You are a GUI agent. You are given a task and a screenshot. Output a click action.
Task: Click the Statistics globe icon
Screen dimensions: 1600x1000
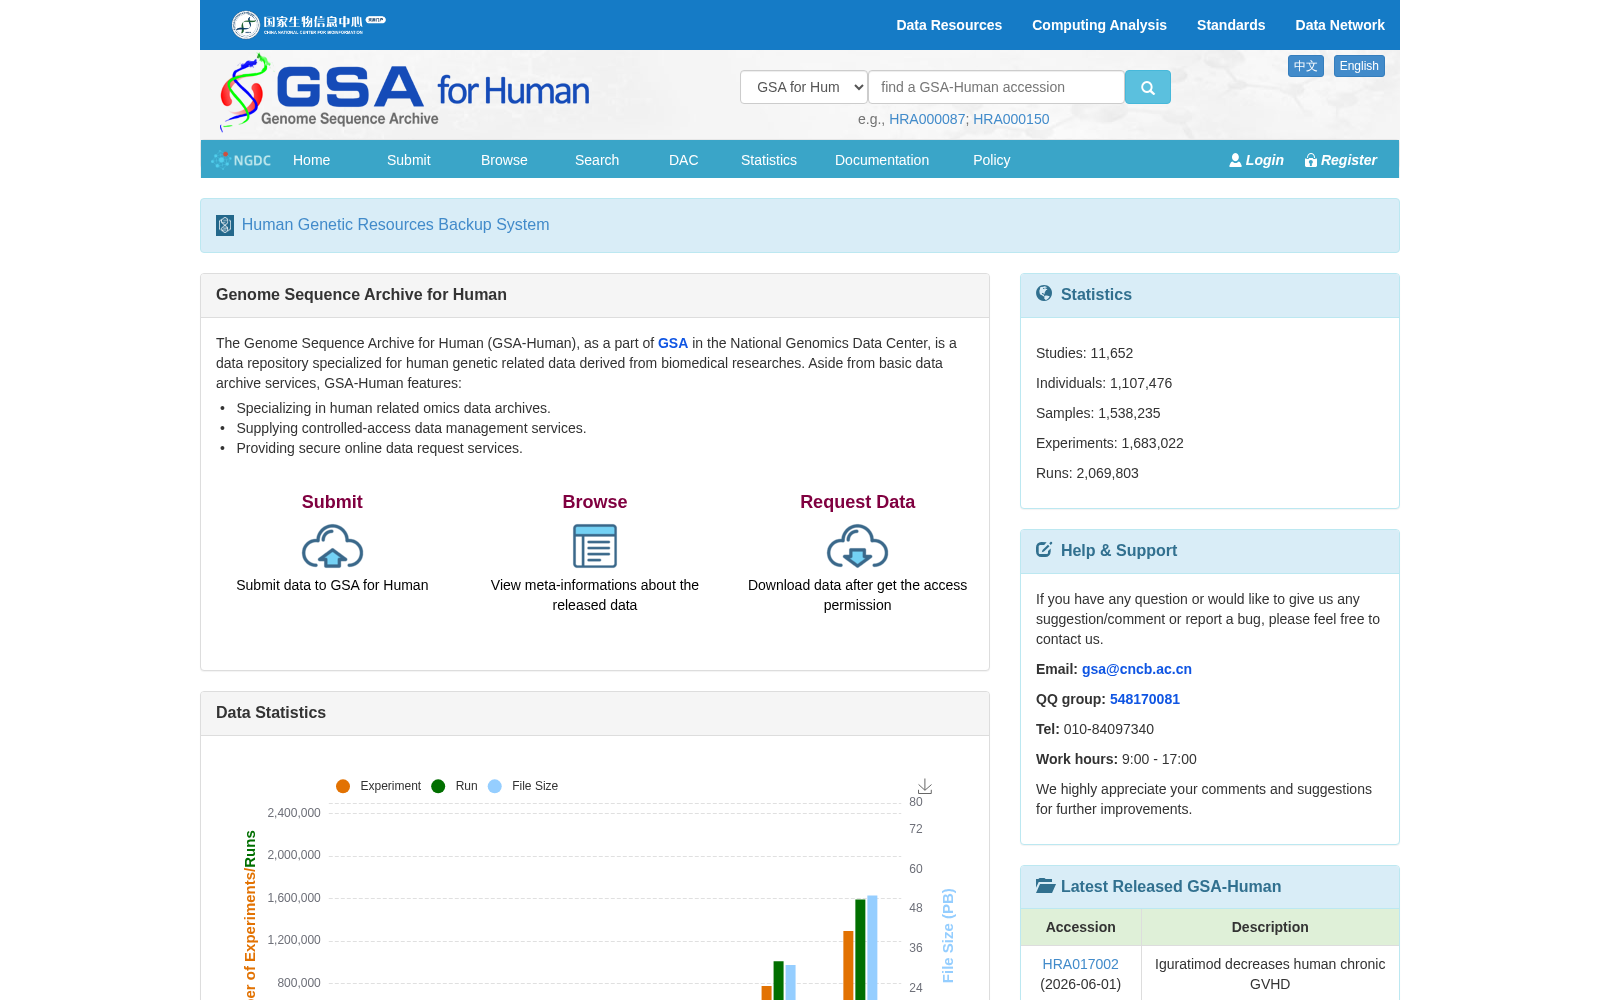tap(1044, 293)
